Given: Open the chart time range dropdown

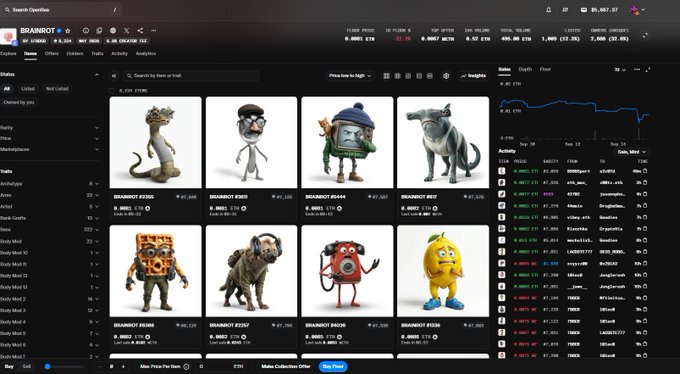Looking at the screenshot, I should click(620, 69).
